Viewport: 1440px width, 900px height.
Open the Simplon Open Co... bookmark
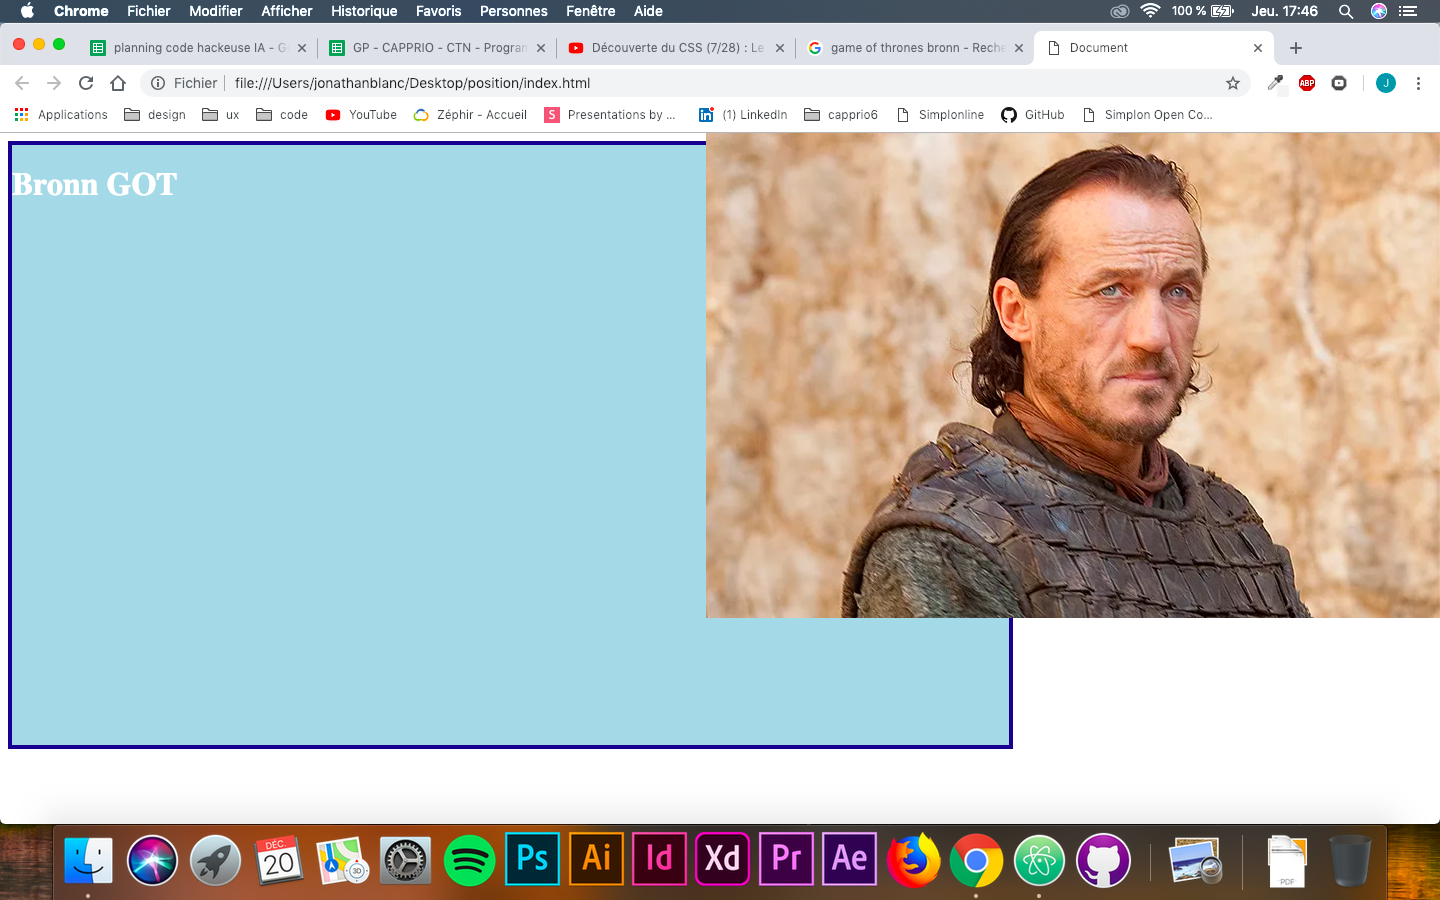point(1147,115)
